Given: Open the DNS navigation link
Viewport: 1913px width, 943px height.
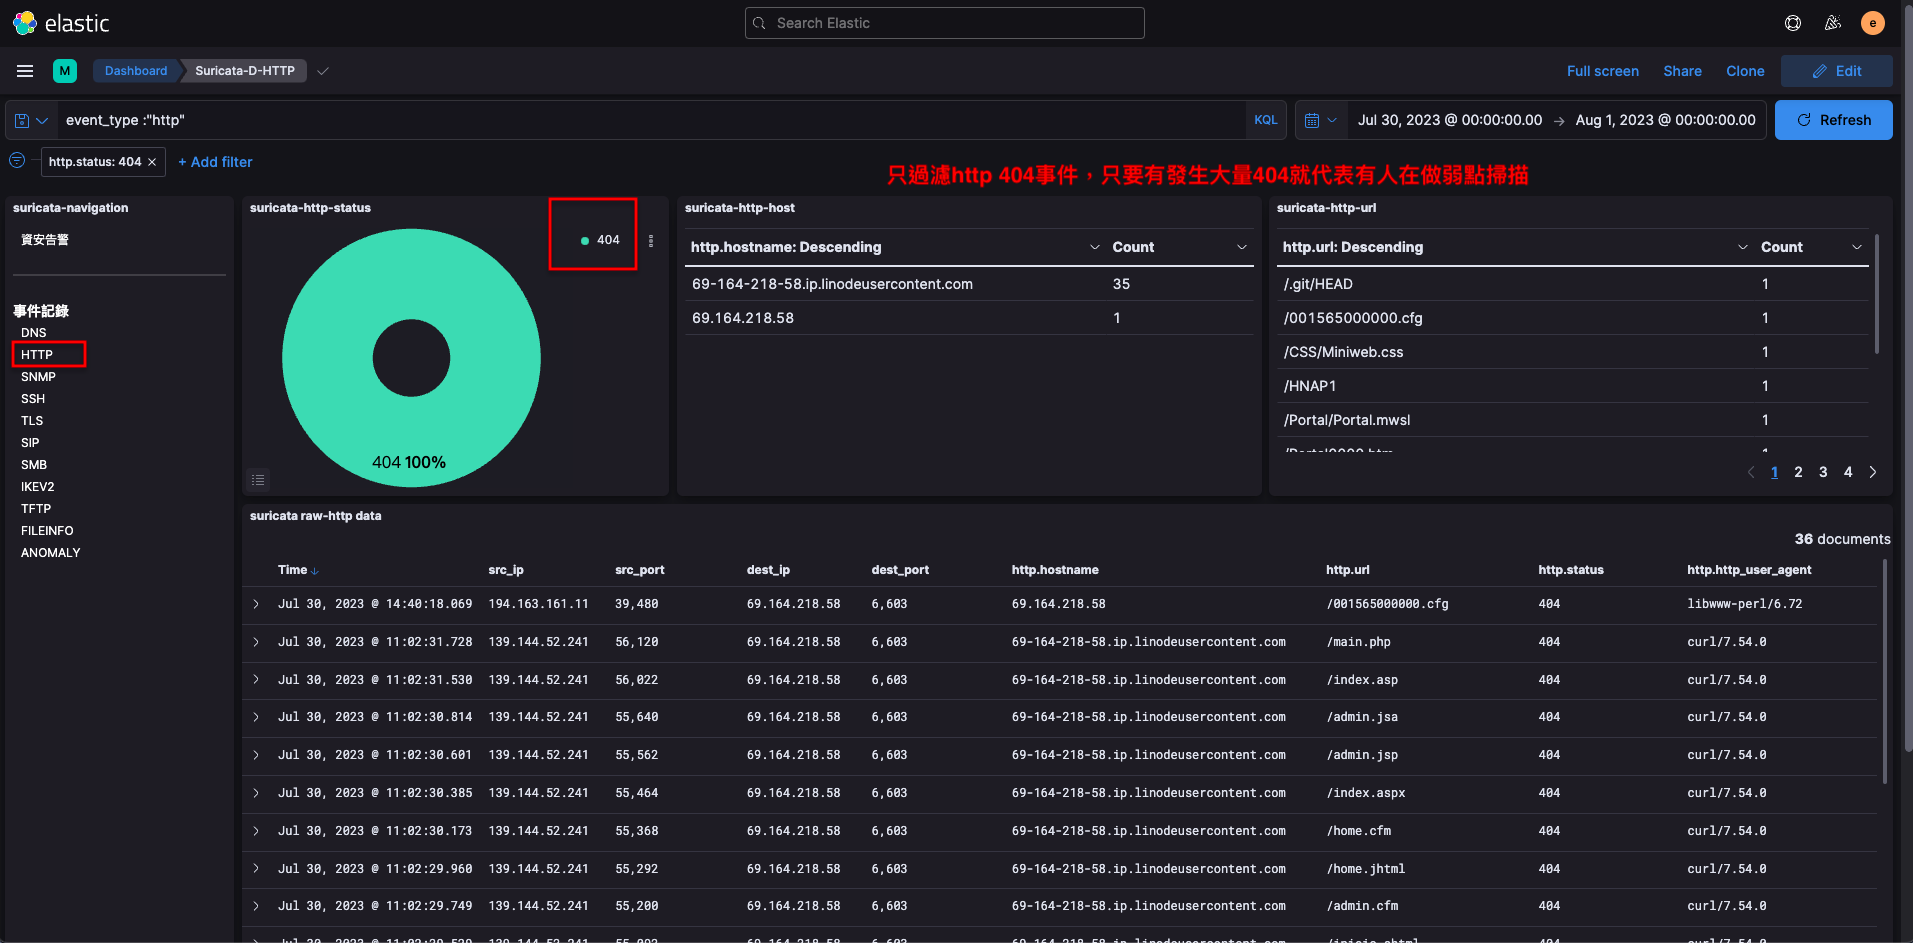Looking at the screenshot, I should tap(34, 333).
